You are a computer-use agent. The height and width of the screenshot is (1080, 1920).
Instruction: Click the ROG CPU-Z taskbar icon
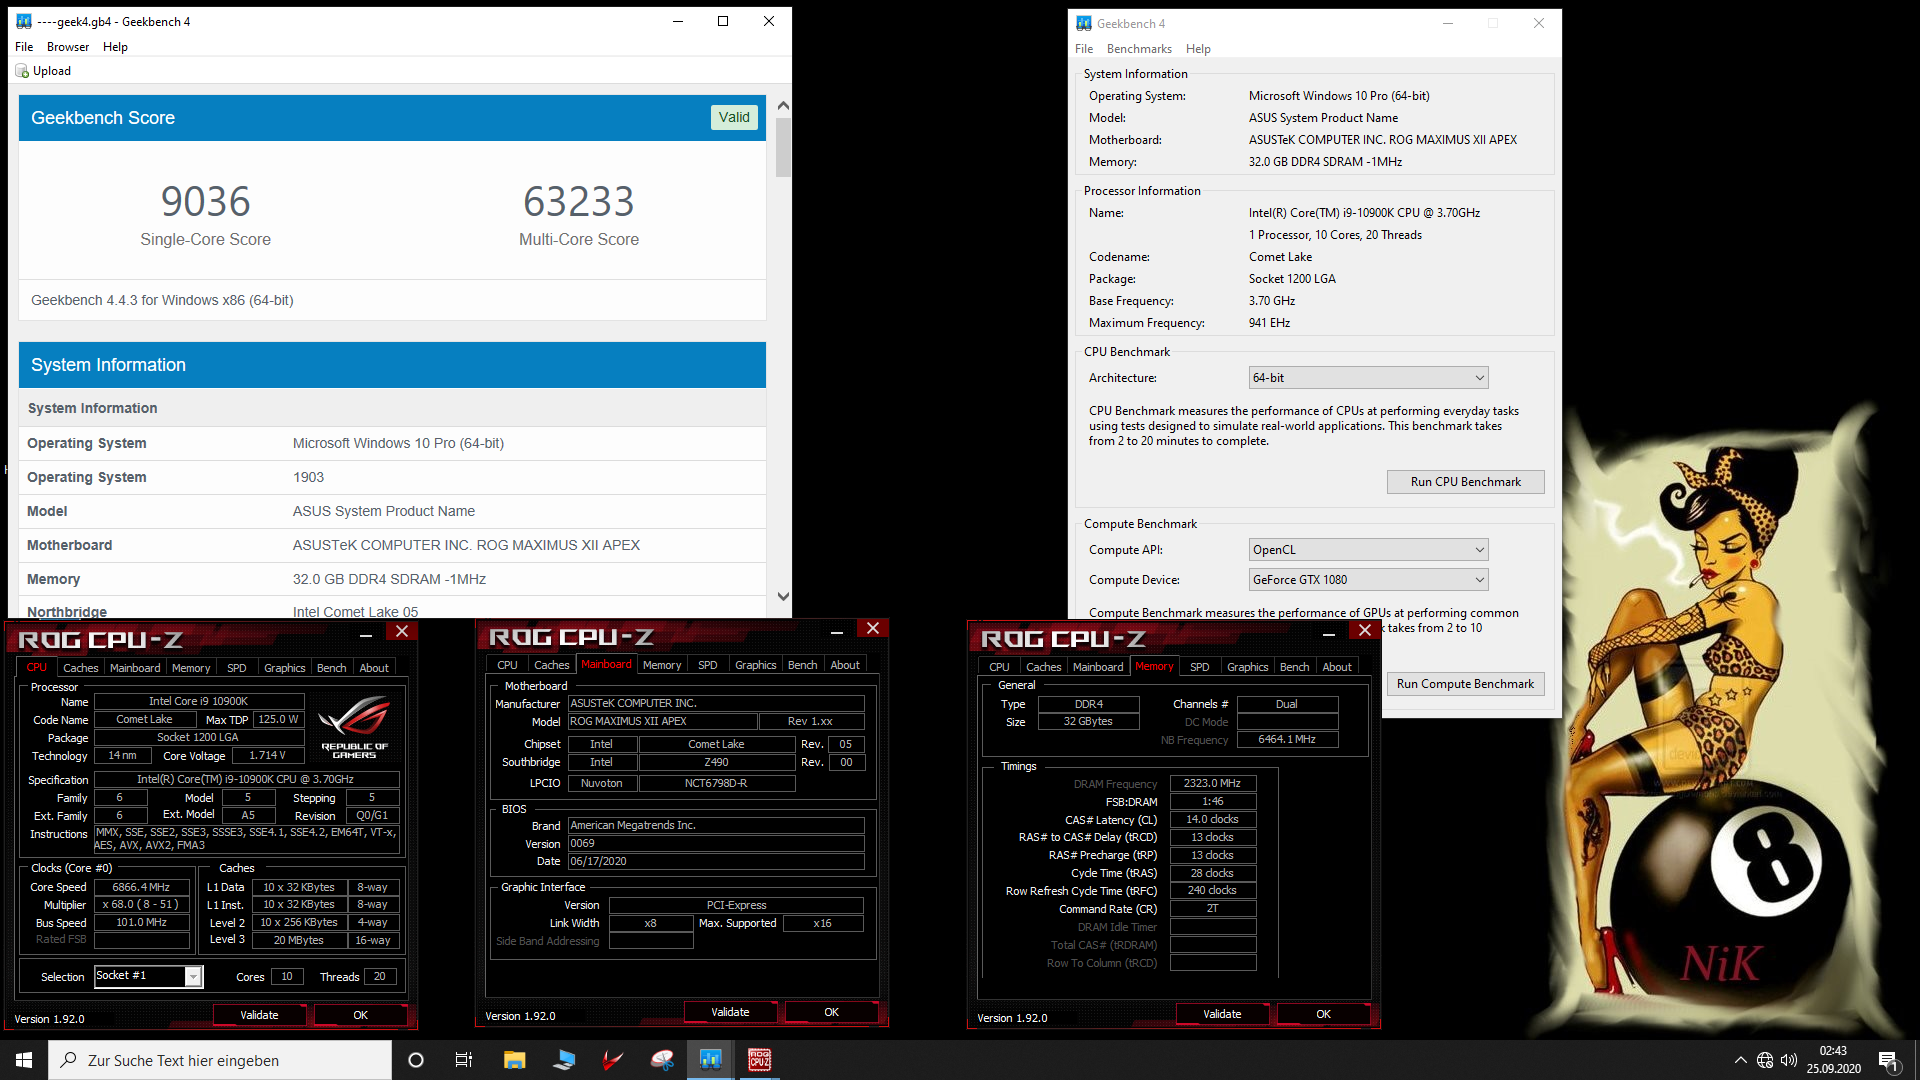click(x=760, y=1060)
